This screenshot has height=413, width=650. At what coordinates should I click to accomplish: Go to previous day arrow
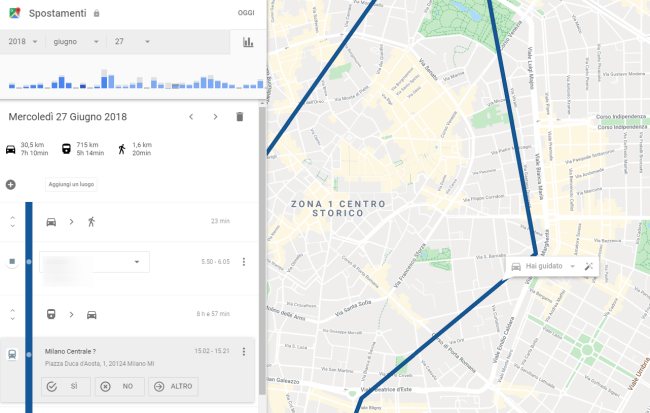tap(191, 117)
